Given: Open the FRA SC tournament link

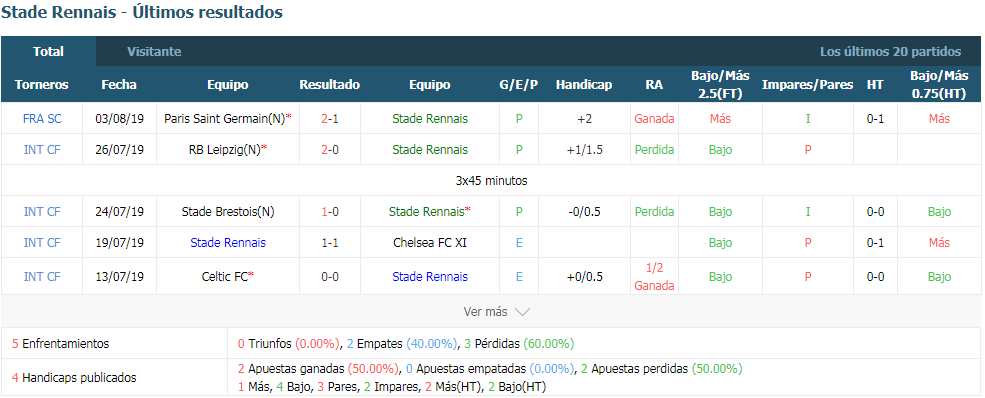Looking at the screenshot, I should (x=41, y=118).
